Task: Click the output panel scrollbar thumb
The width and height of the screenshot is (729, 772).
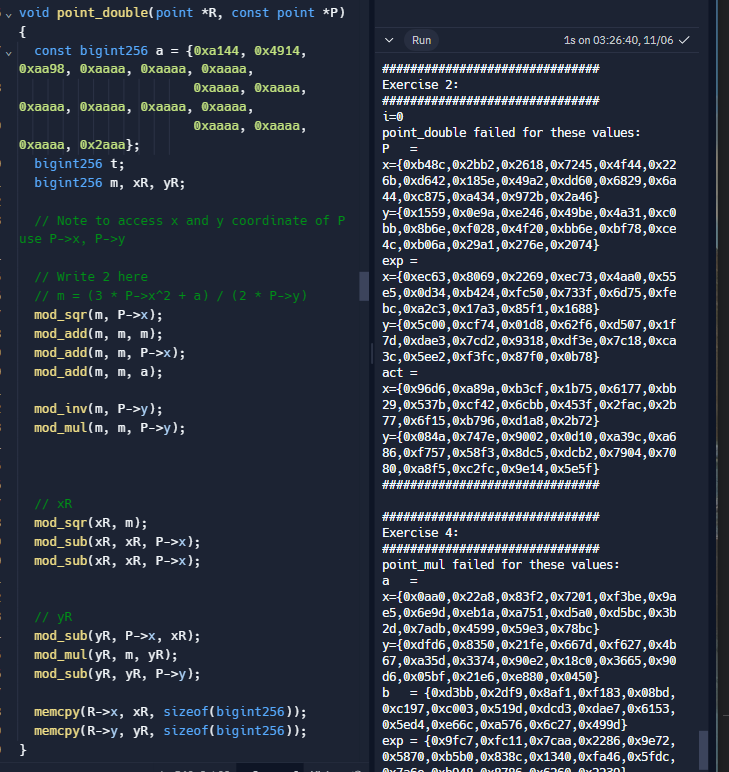Action: (x=703, y=748)
